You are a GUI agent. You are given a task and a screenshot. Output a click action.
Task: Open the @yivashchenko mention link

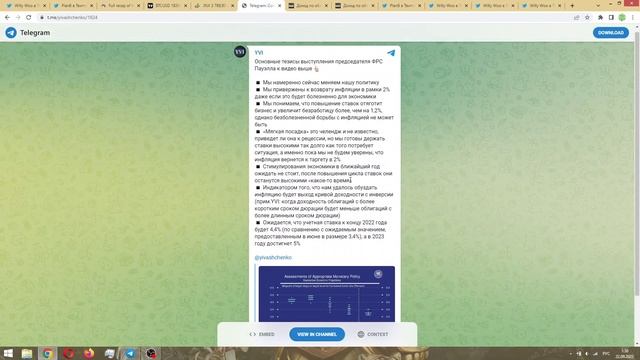point(273,258)
